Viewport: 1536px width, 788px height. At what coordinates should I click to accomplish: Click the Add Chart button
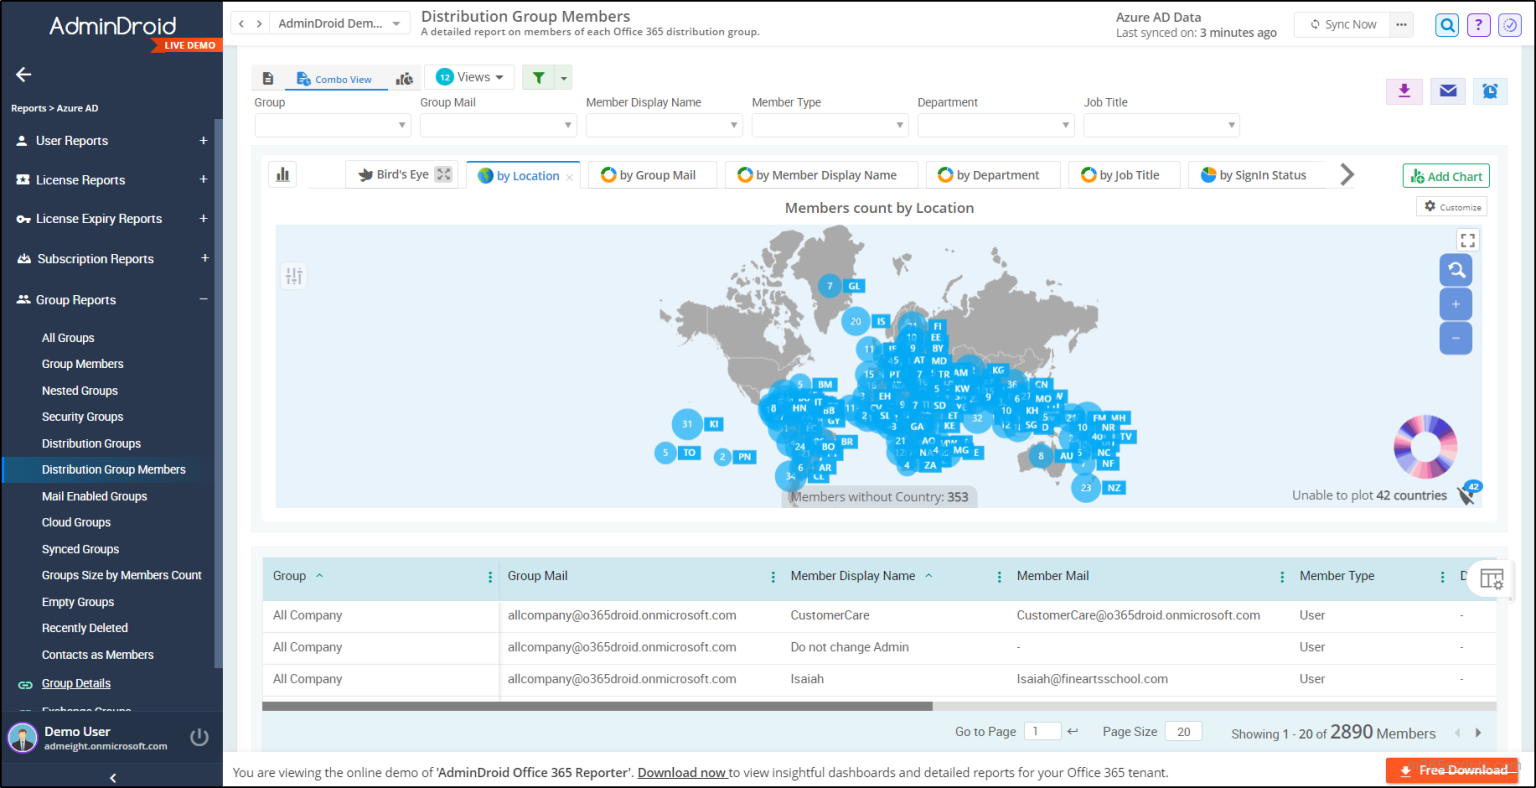(x=1446, y=176)
